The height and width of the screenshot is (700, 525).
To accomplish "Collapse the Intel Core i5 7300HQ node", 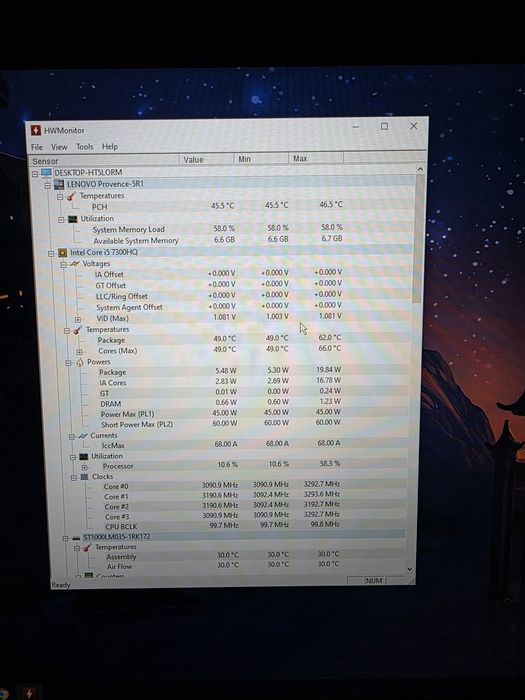I will click(51, 254).
